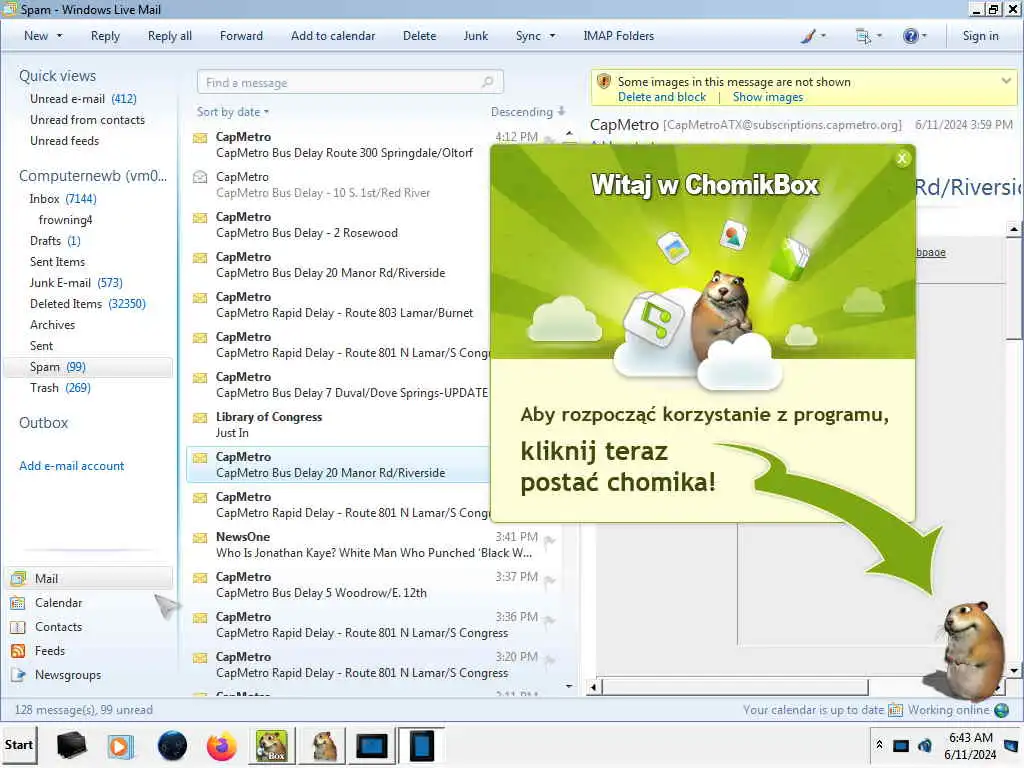
Task: Open Unread e-mail quick view
Action: pyautogui.click(x=83, y=99)
